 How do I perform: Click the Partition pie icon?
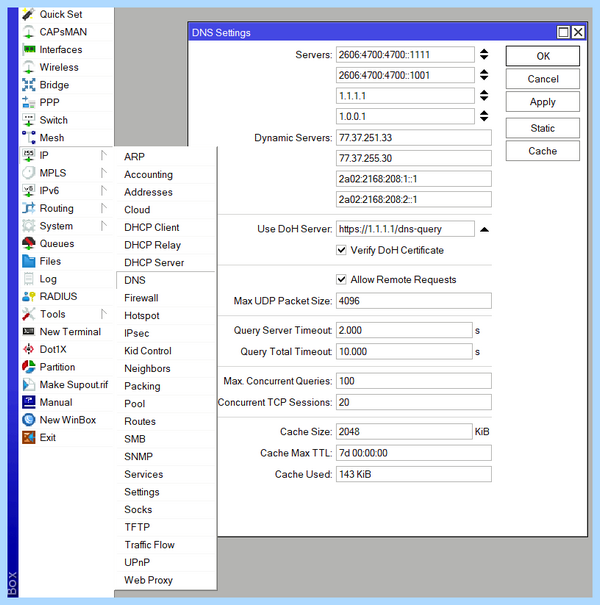28,367
